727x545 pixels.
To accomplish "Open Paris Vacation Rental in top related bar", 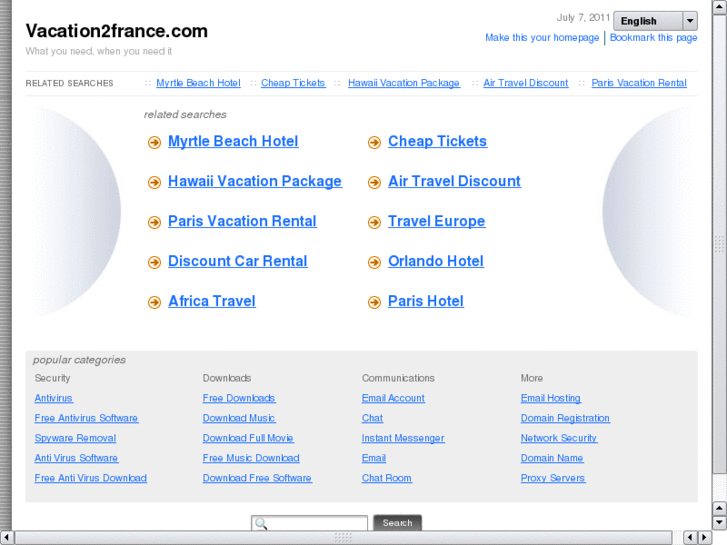I will 639,83.
